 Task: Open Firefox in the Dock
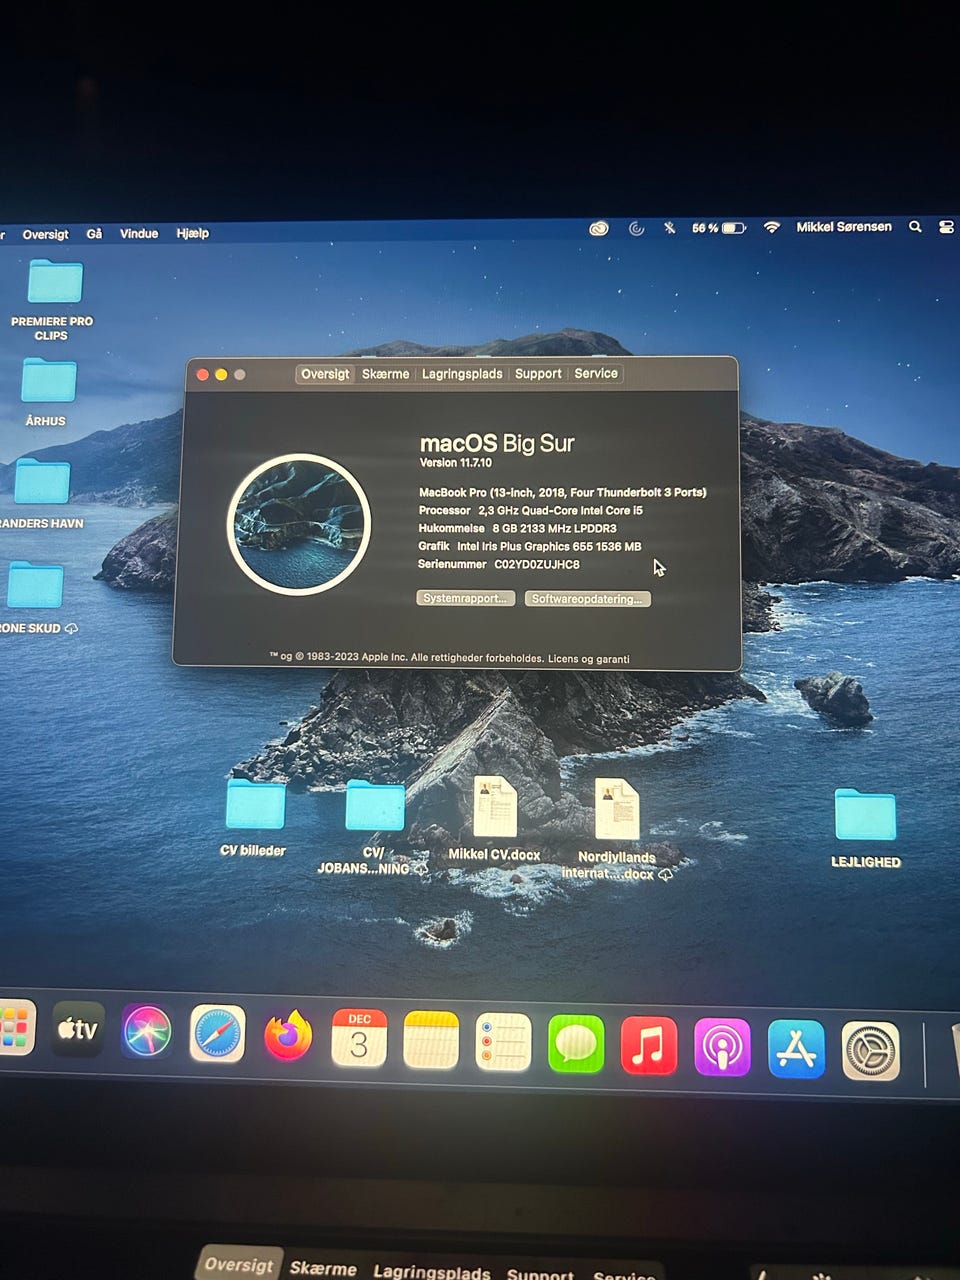pos(288,1036)
